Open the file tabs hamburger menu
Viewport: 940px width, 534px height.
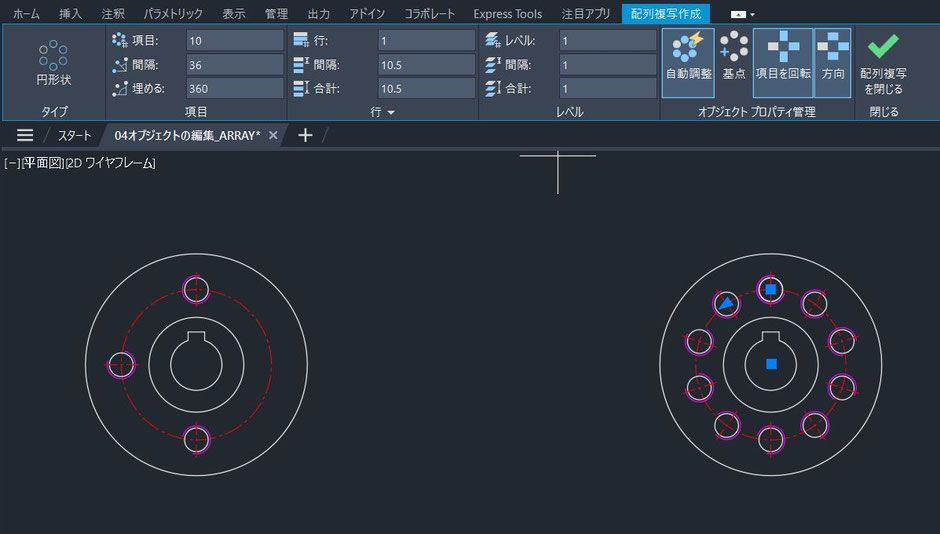click(x=25, y=135)
